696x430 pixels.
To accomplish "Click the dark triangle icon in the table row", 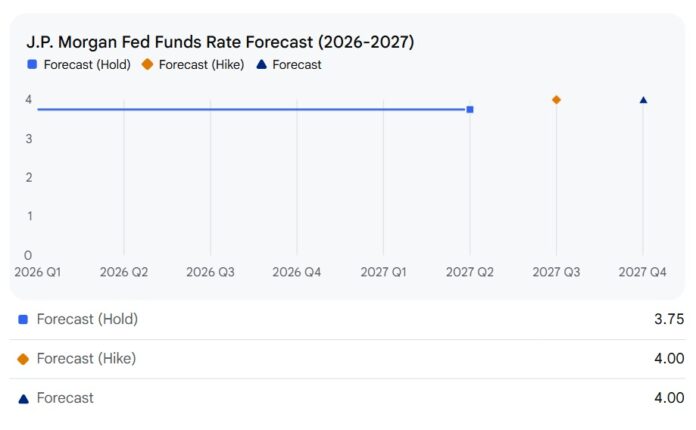I will click(23, 398).
